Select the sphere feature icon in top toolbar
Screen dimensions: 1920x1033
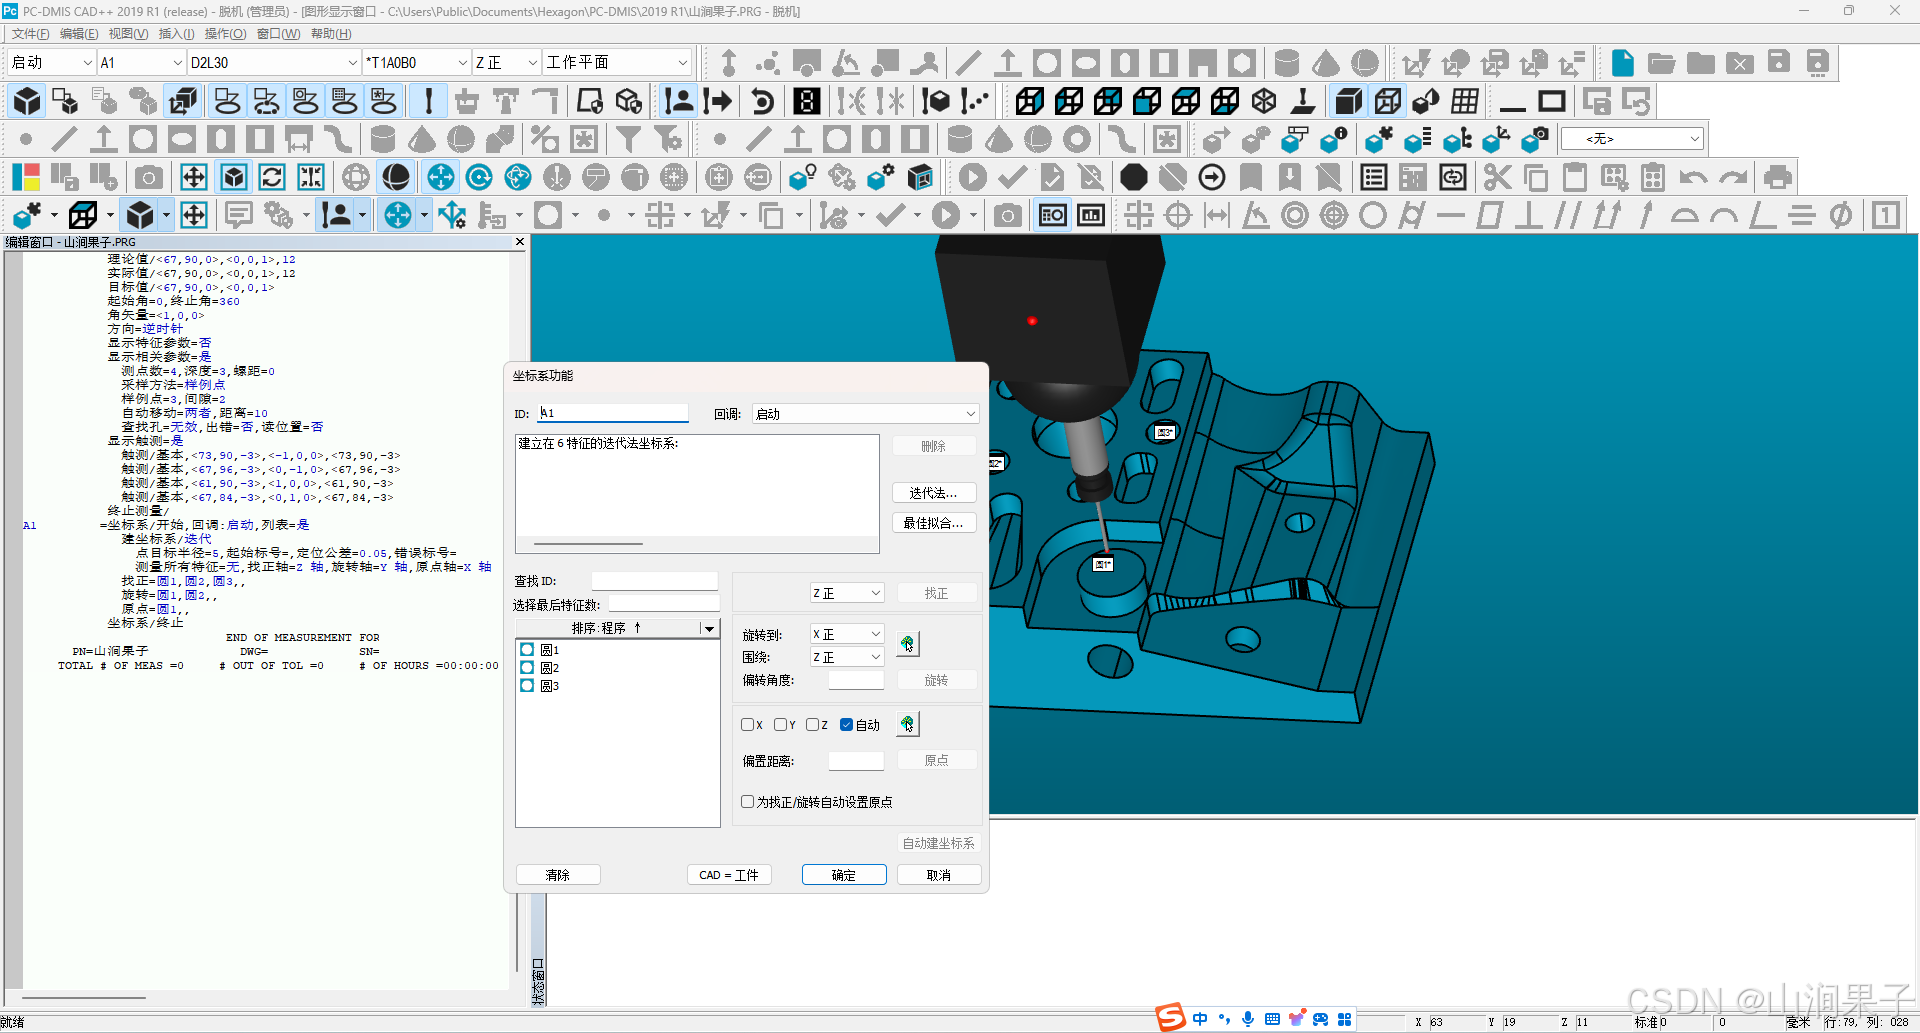click(x=1365, y=63)
